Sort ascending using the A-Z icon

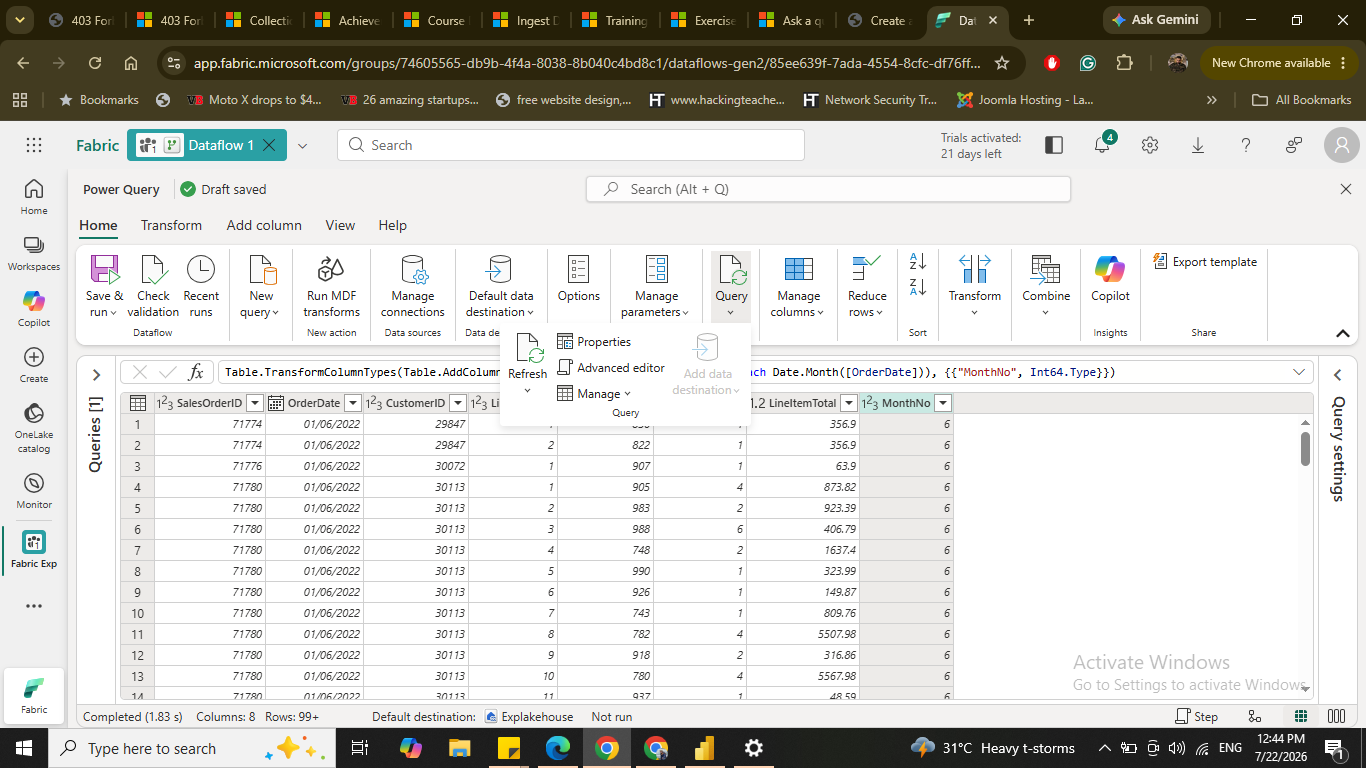[918, 262]
